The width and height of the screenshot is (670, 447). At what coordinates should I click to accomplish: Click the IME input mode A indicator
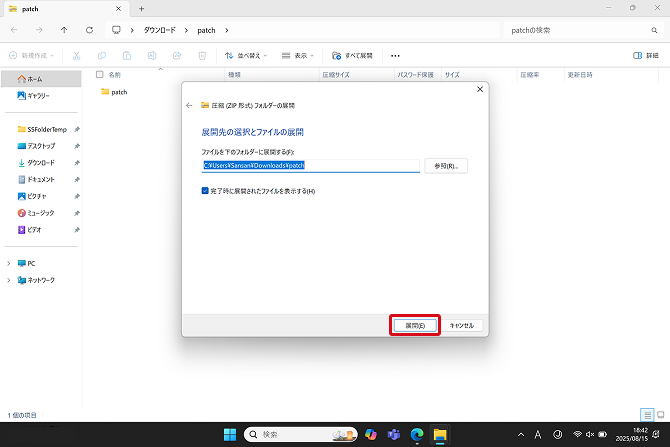click(x=538, y=435)
